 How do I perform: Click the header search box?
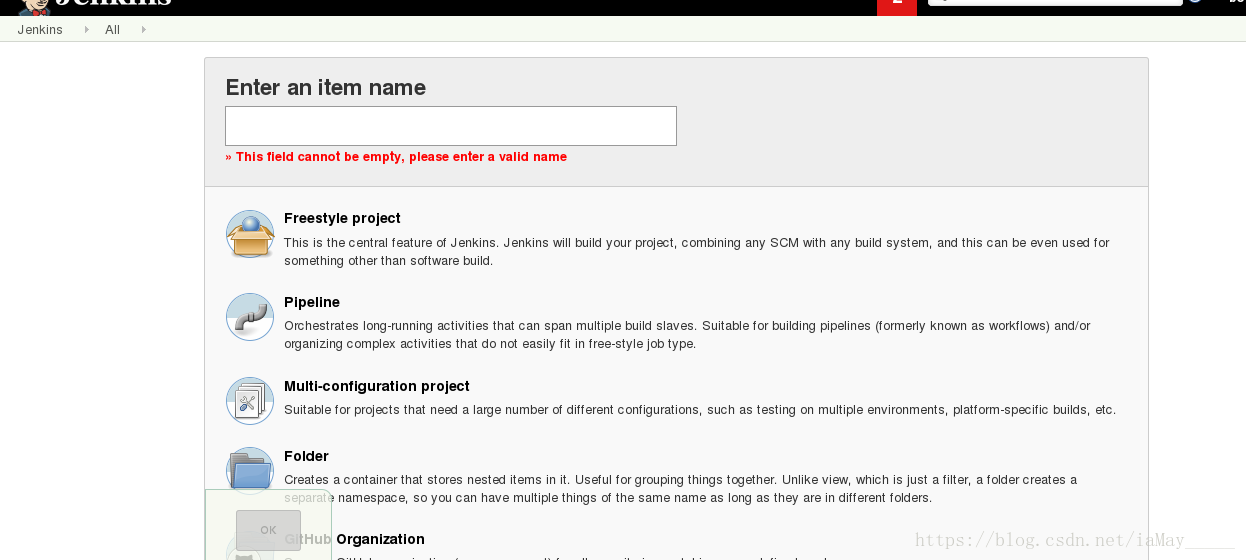[x=1055, y=3]
